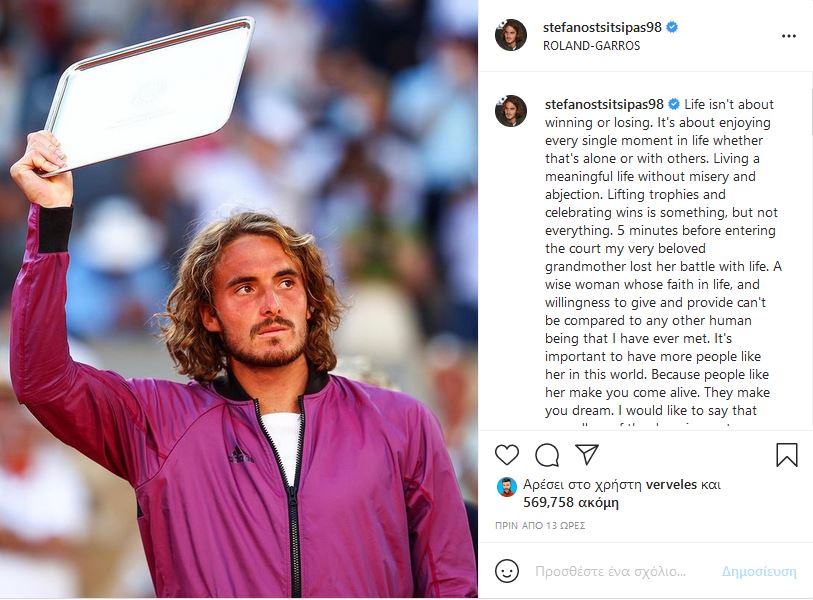Like the post with the heart icon

(x=507, y=455)
